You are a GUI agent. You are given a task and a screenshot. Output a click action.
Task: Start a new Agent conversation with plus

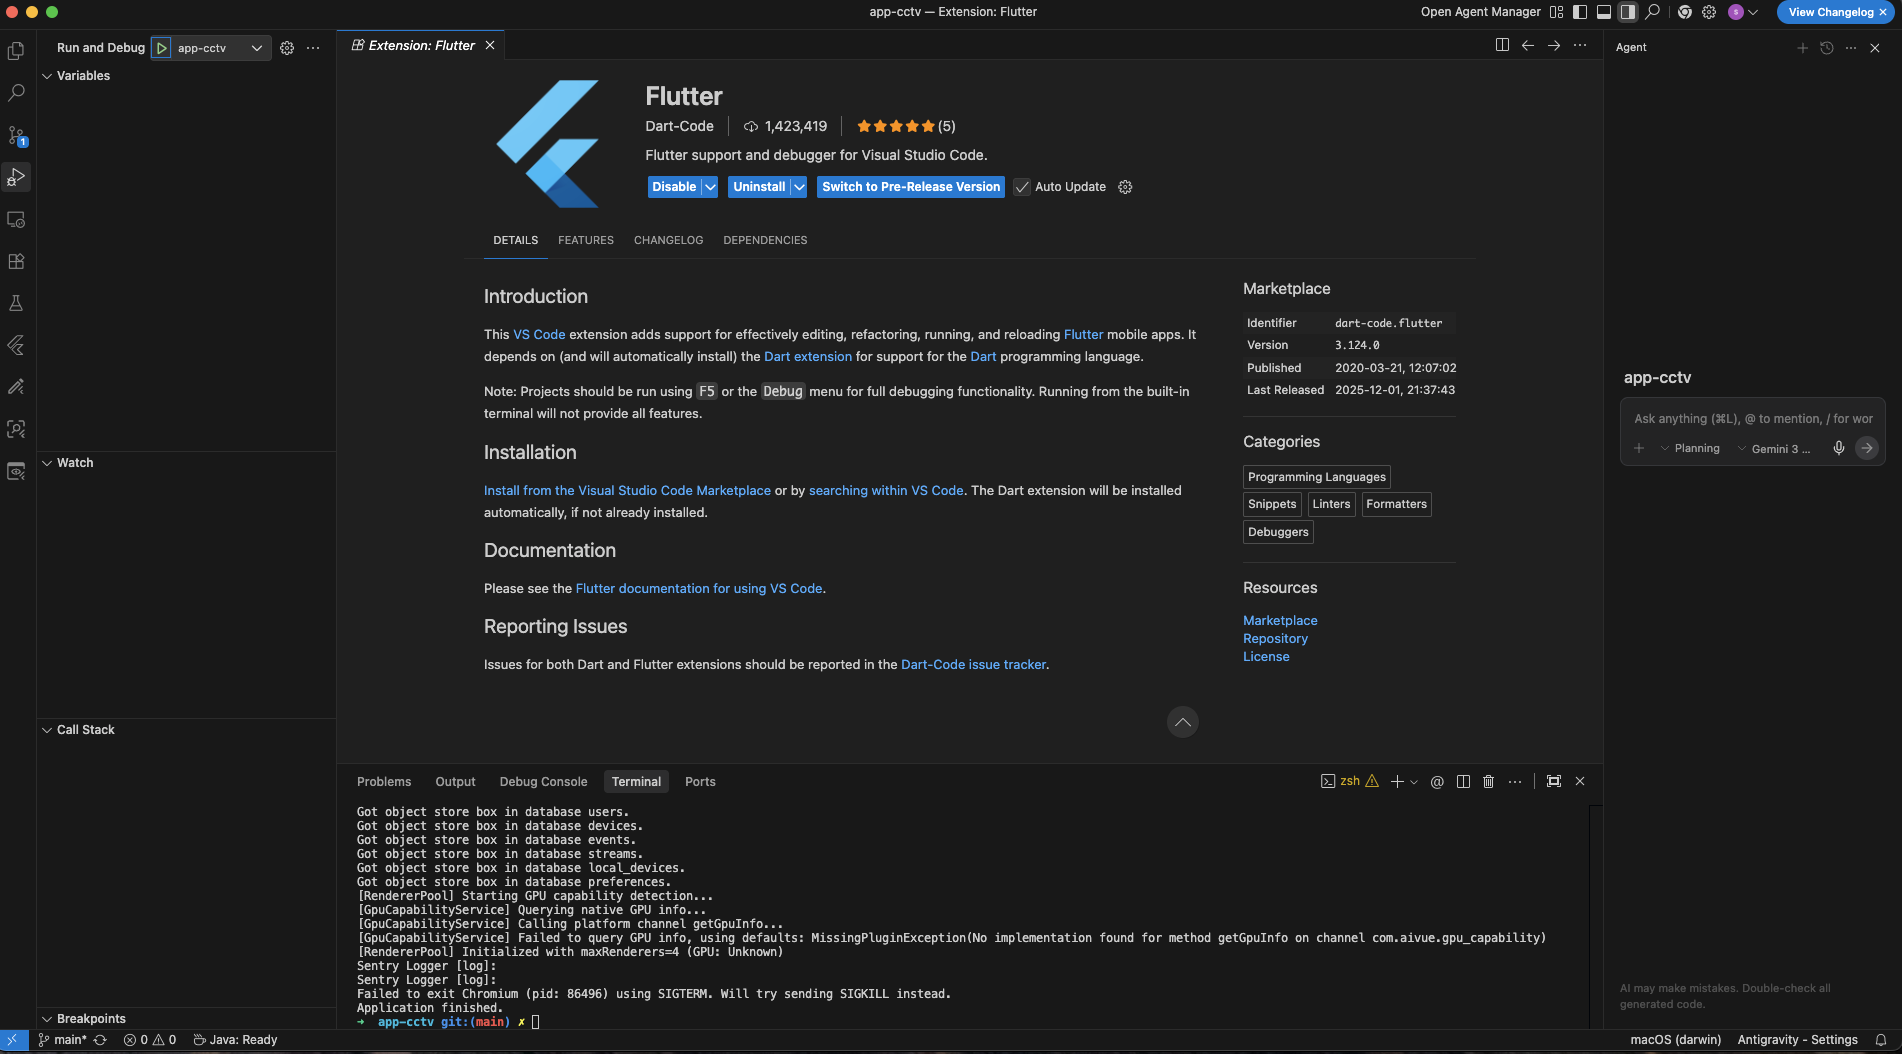pos(1802,48)
